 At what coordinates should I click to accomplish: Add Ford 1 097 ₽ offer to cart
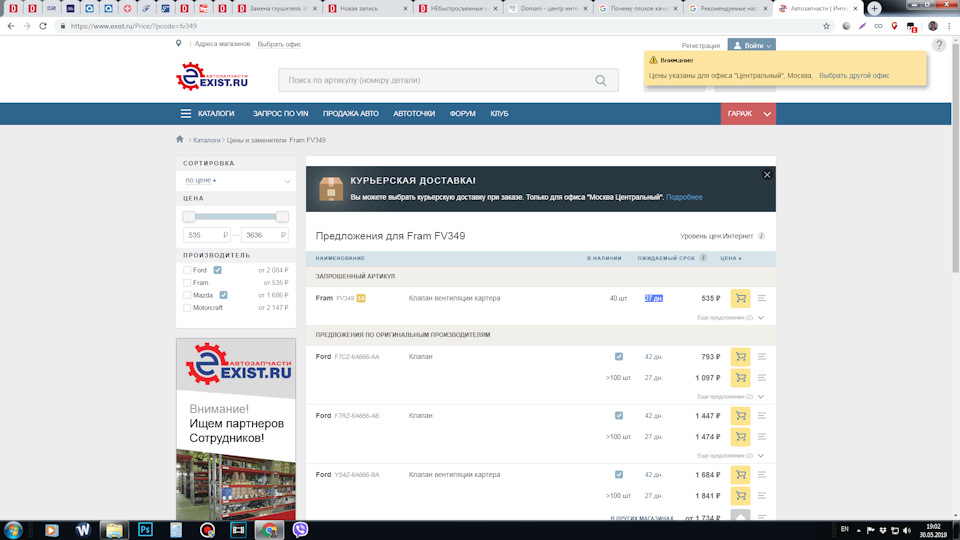pos(740,378)
